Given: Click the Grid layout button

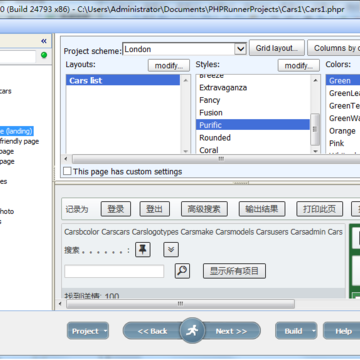Looking at the screenshot, I should pos(277,48).
